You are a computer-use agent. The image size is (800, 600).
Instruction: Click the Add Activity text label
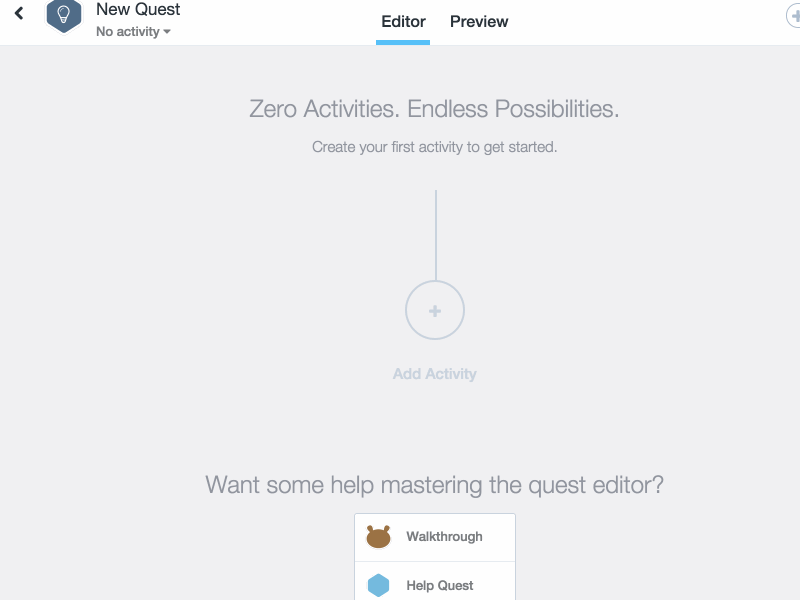(435, 374)
